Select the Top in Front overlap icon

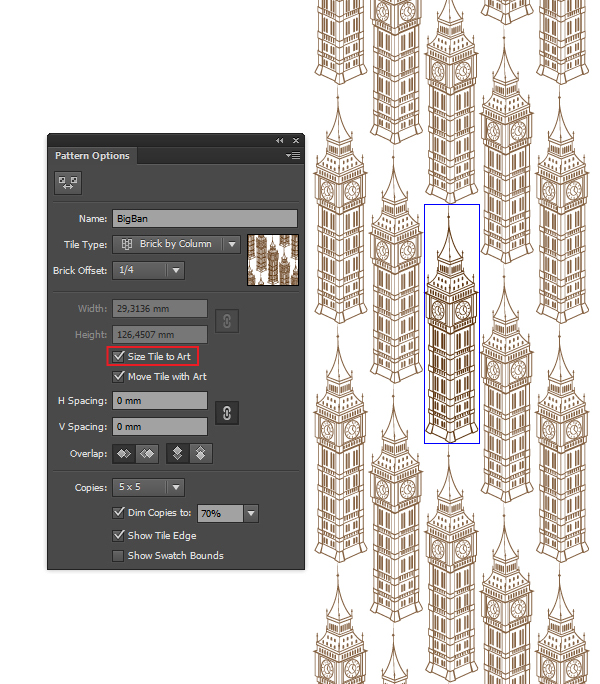tap(178, 454)
